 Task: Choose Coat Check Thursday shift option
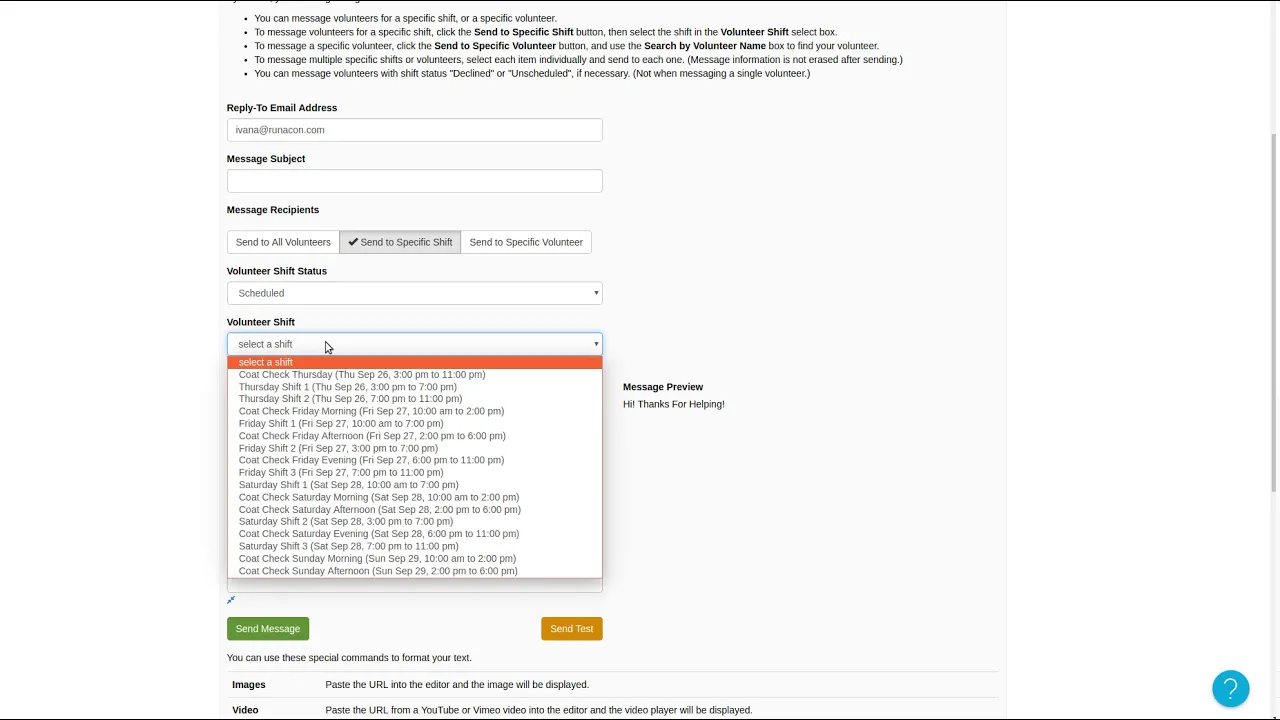coord(414,374)
